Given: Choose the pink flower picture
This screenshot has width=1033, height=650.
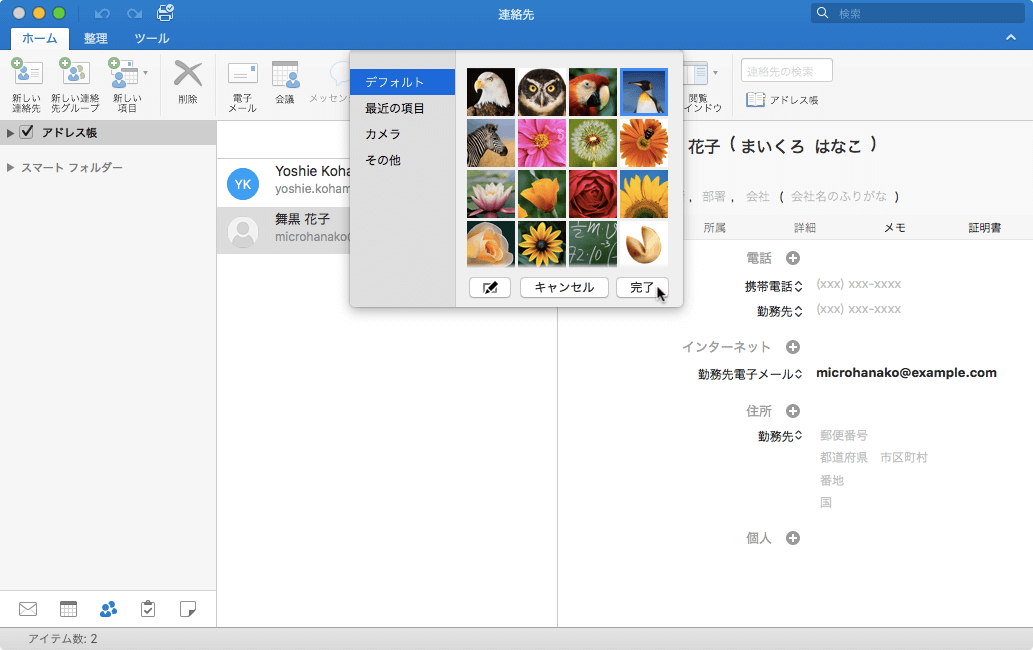Looking at the screenshot, I should pyautogui.click(x=542, y=143).
